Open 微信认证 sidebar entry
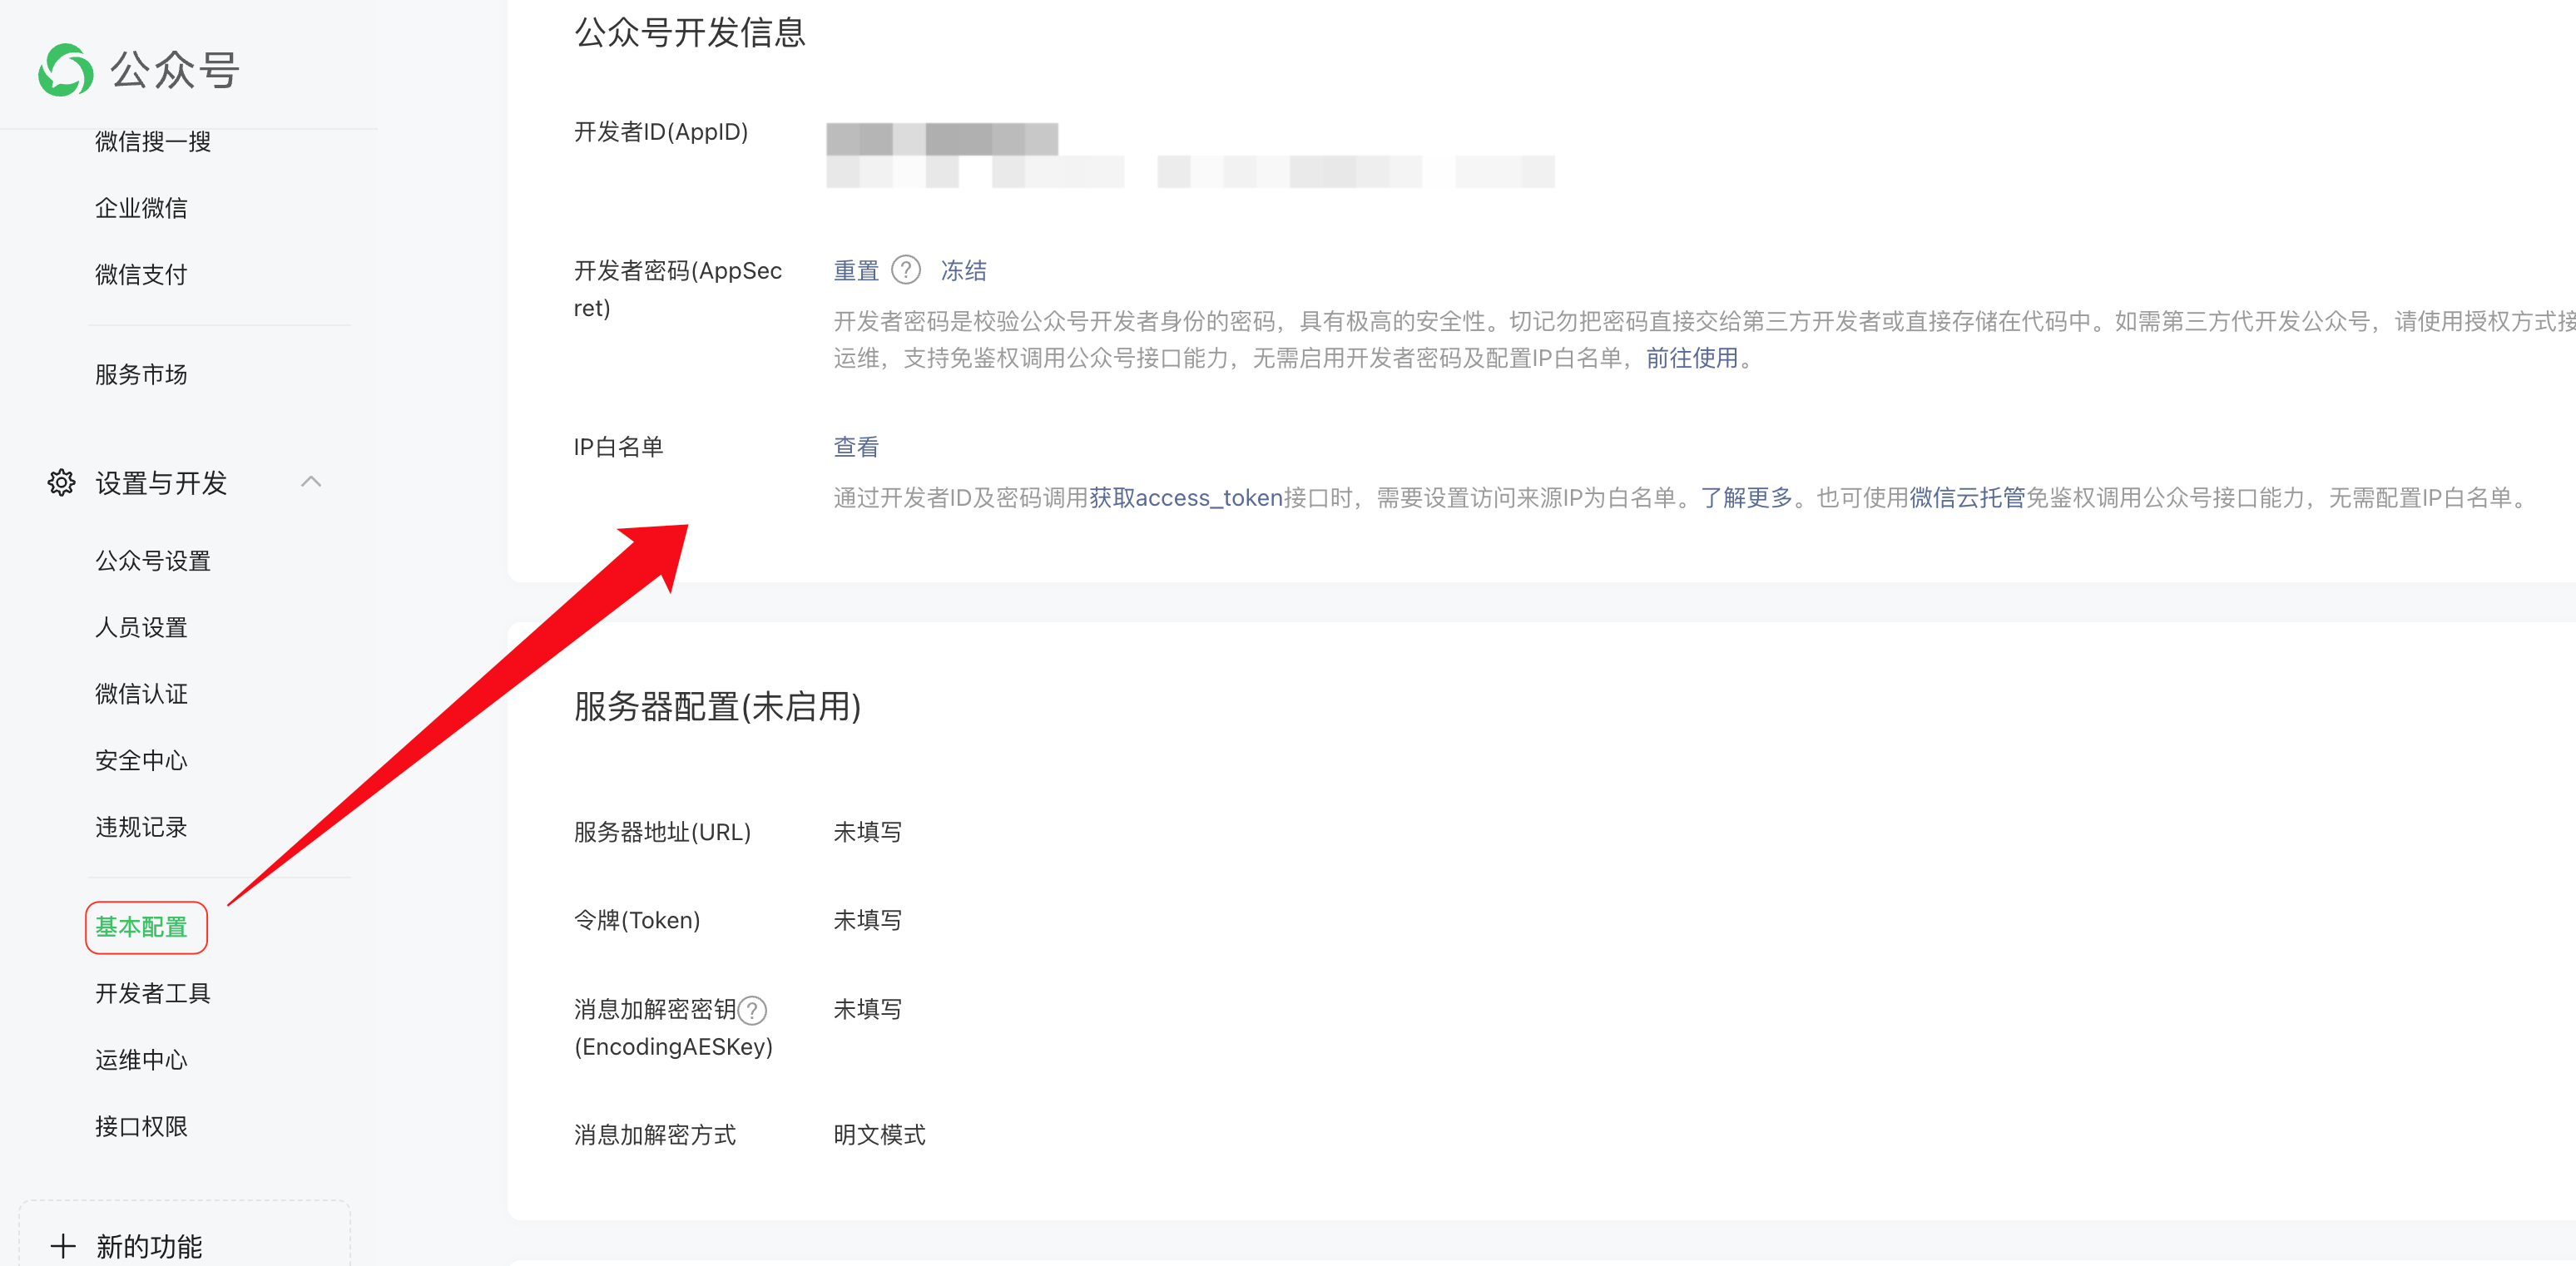This screenshot has height=1266, width=2576. (142, 694)
